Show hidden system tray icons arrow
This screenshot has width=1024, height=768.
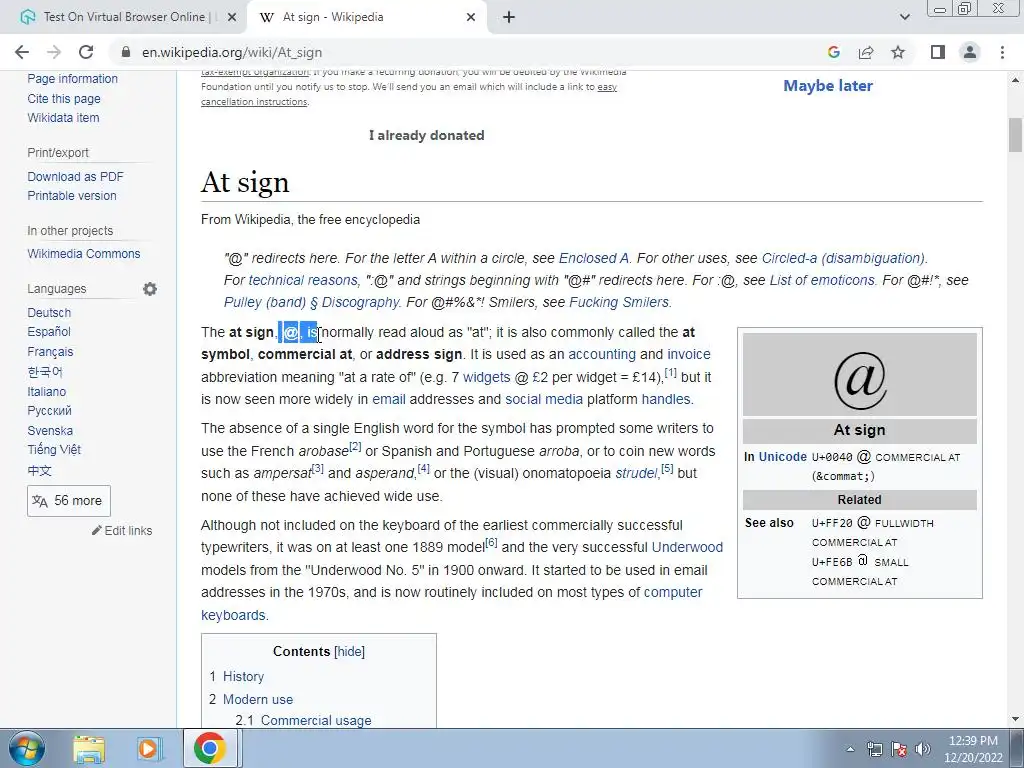(850, 749)
